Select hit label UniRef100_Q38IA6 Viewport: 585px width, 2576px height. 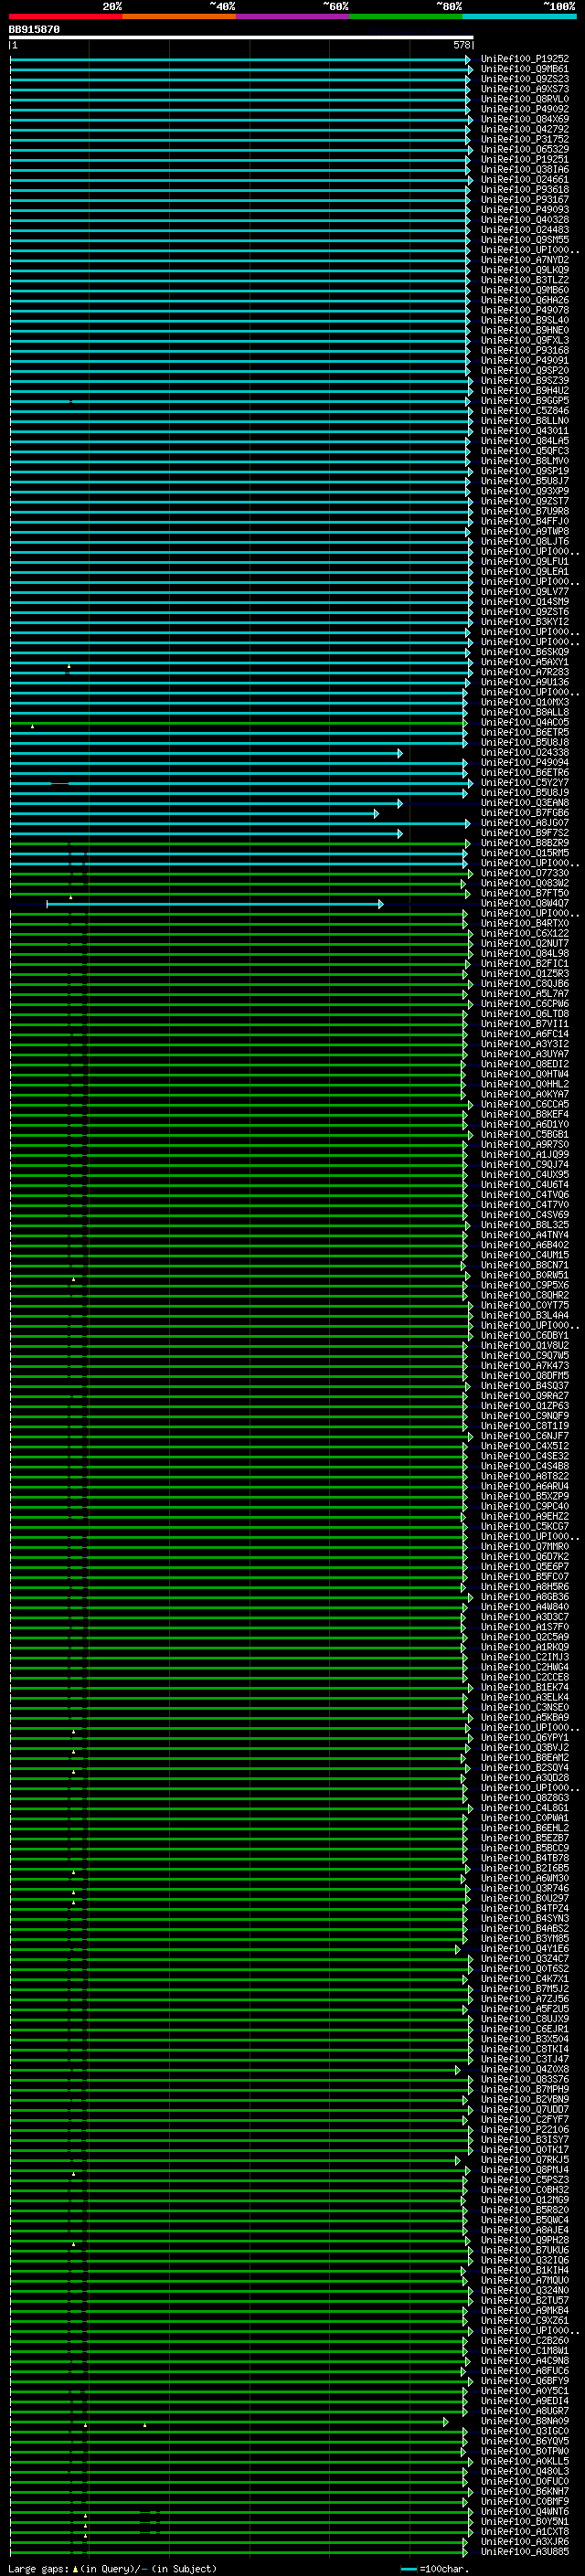pos(525,170)
